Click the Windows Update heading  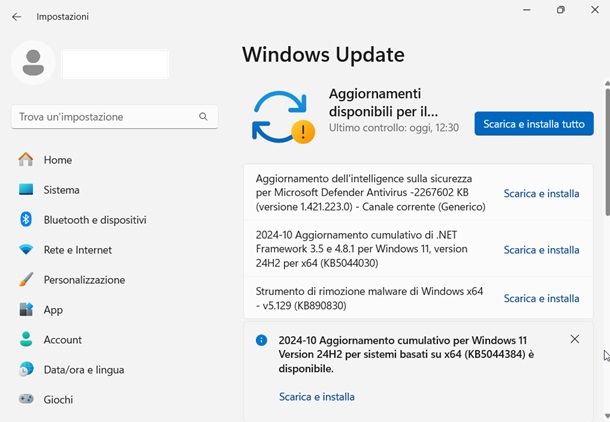coord(323,54)
